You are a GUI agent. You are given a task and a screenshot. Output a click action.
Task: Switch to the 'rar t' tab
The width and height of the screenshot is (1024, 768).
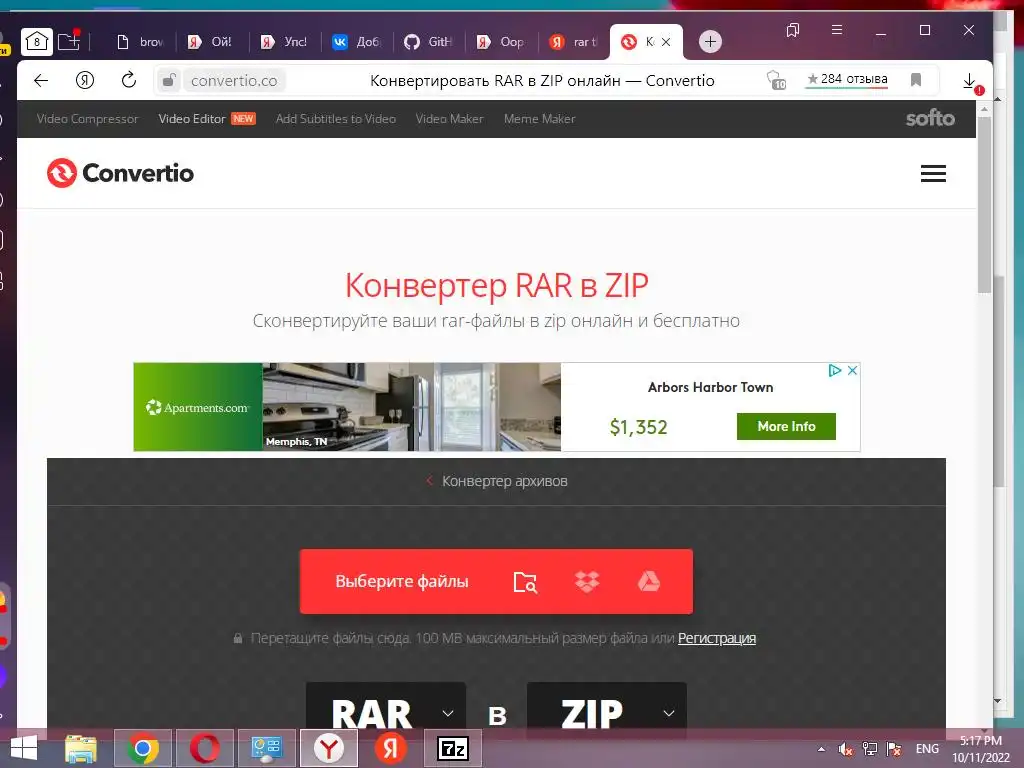click(x=573, y=42)
